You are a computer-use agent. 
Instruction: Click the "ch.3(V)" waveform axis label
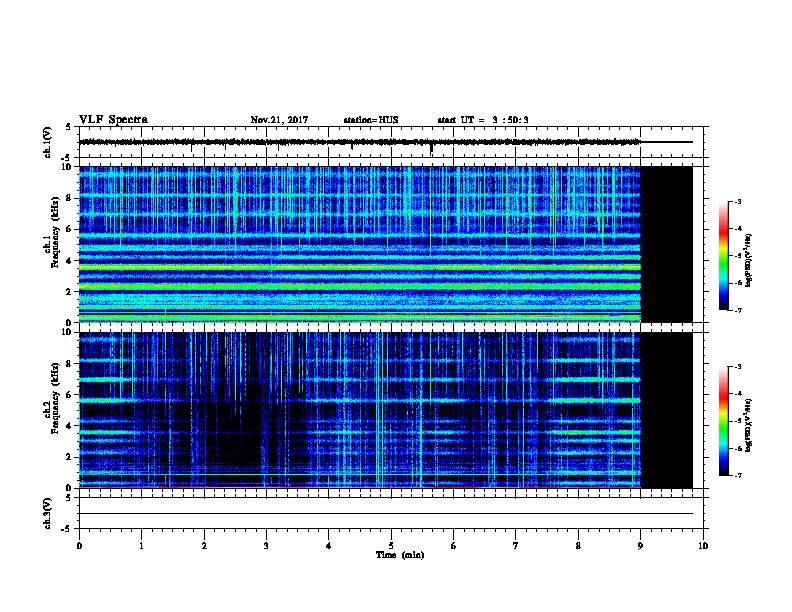pos(47,513)
